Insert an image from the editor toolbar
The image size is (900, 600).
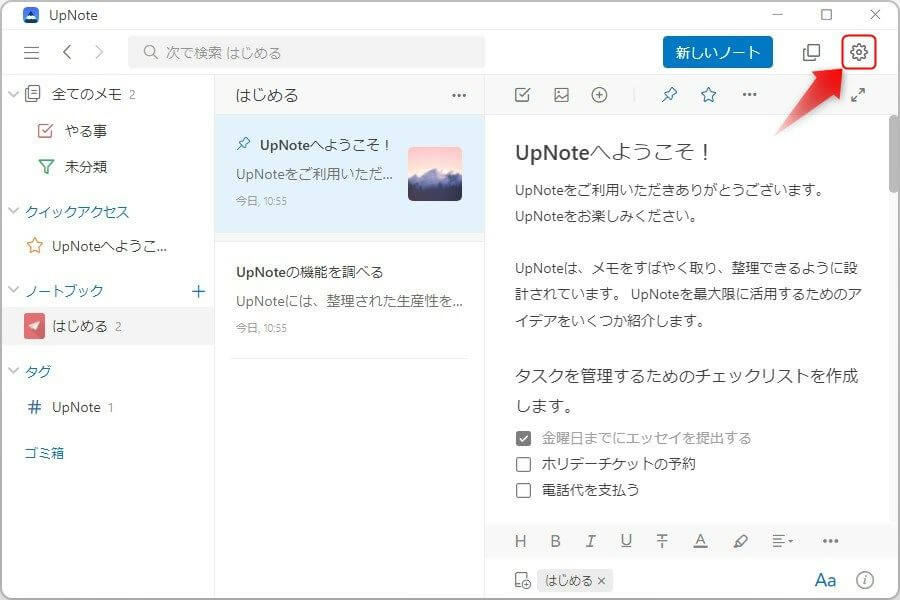tap(561, 95)
